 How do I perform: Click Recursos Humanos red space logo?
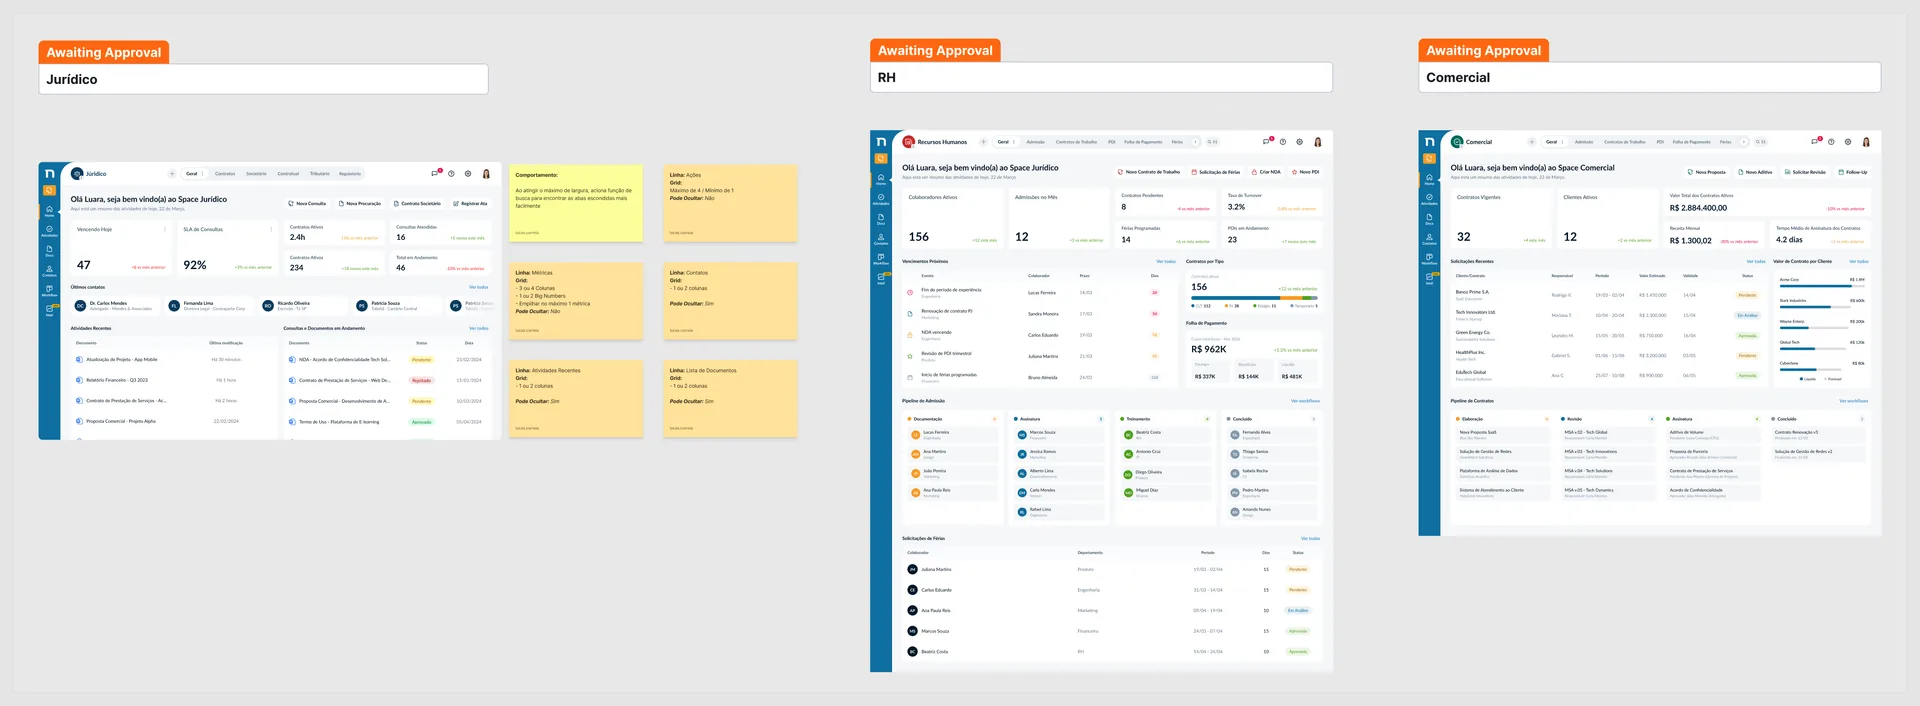click(x=909, y=142)
